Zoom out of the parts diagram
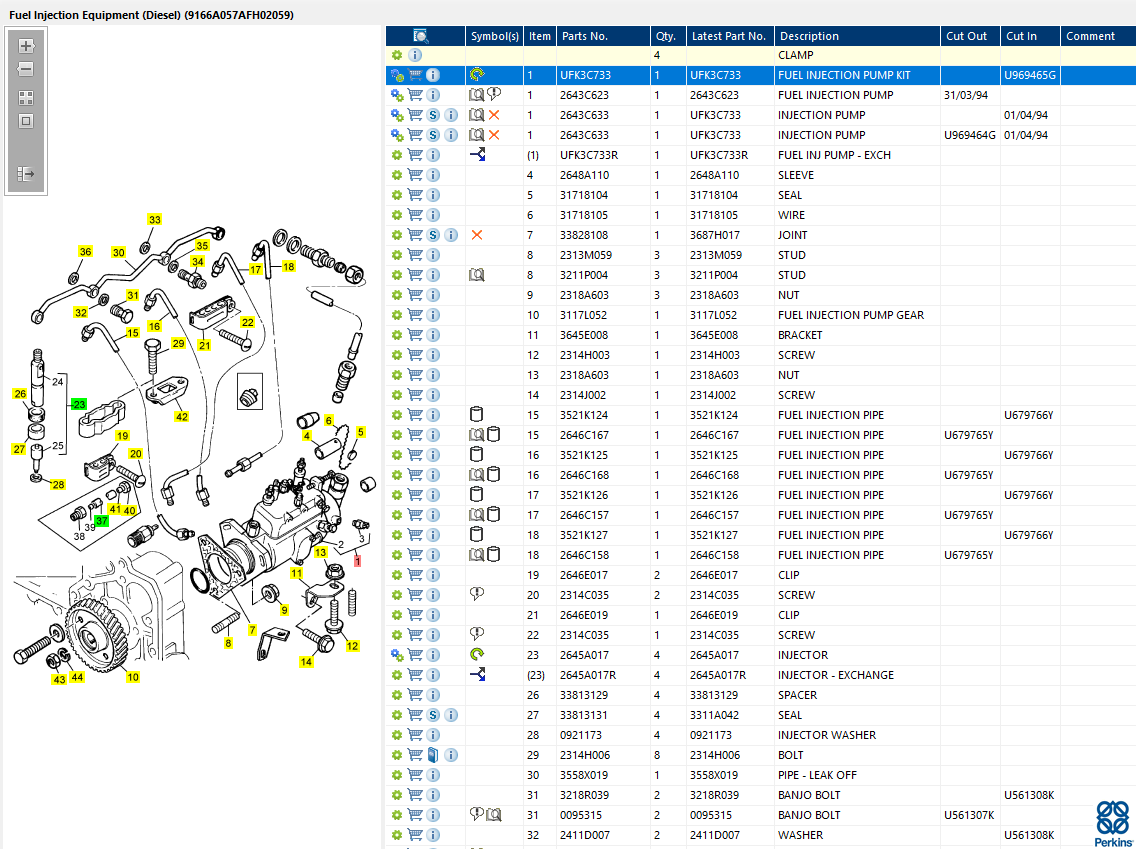The image size is (1136, 849). pos(26,70)
